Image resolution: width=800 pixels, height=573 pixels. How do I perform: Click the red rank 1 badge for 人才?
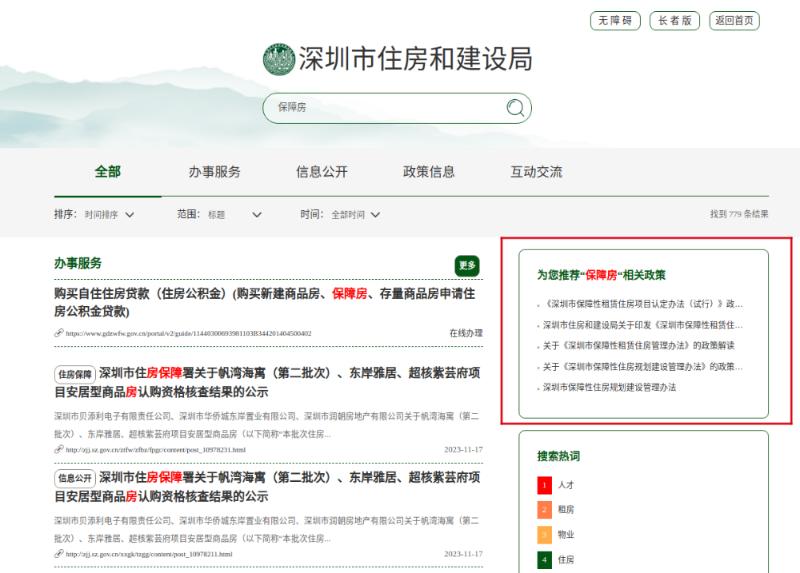pyautogui.click(x=544, y=485)
